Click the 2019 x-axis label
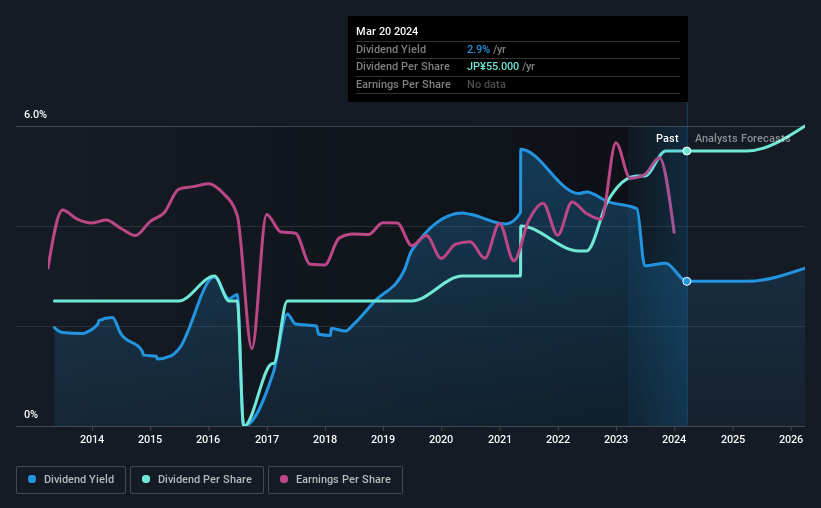Image resolution: width=821 pixels, height=508 pixels. coord(383,439)
